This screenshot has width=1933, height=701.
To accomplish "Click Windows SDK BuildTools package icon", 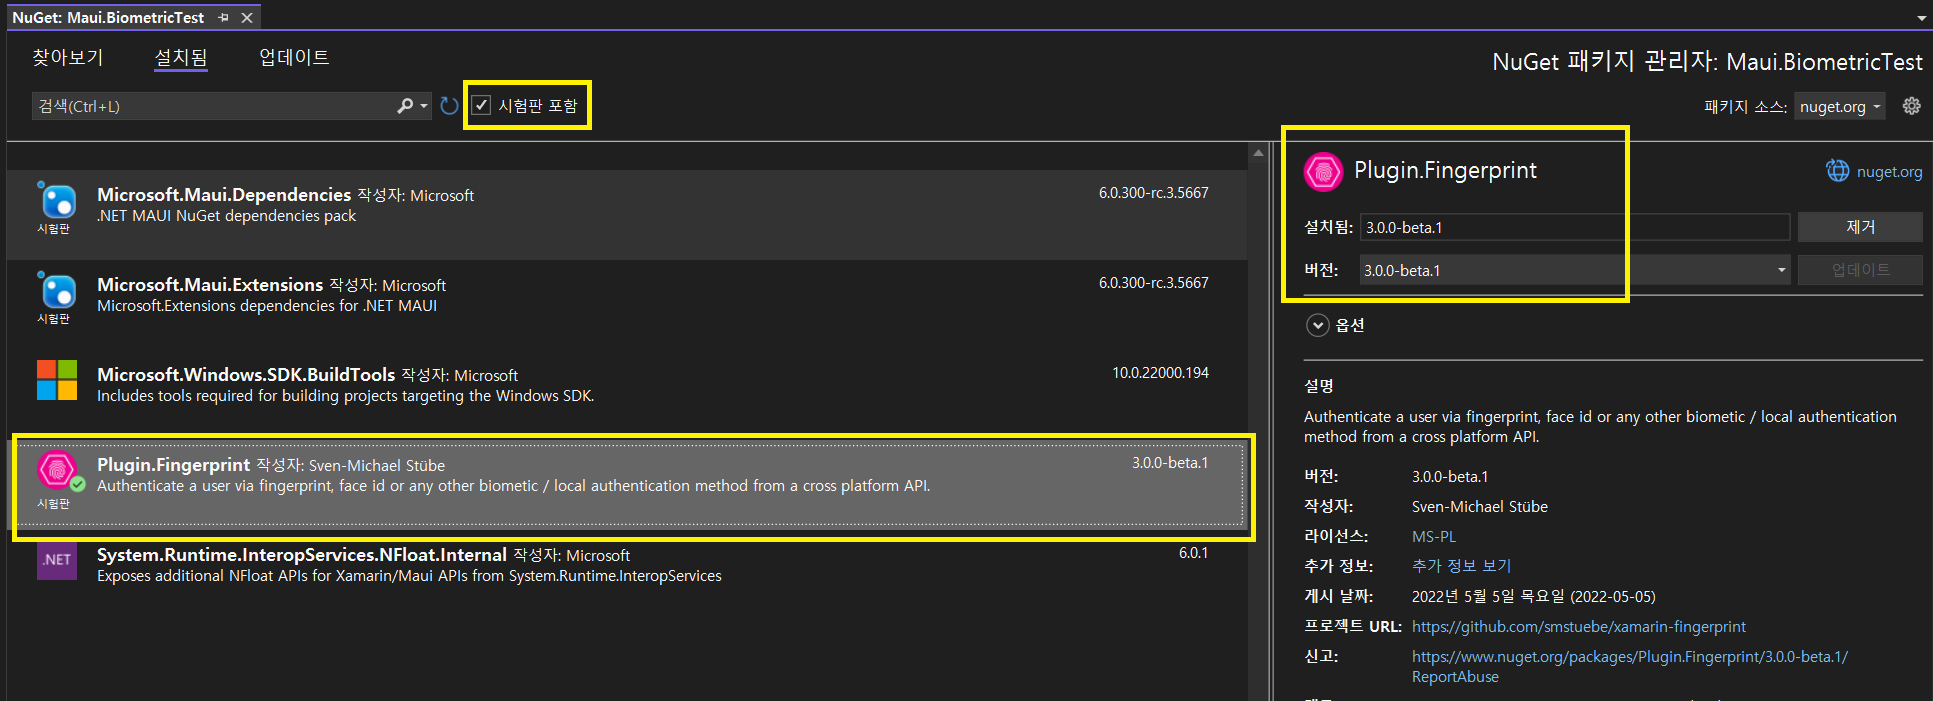I will (57, 380).
